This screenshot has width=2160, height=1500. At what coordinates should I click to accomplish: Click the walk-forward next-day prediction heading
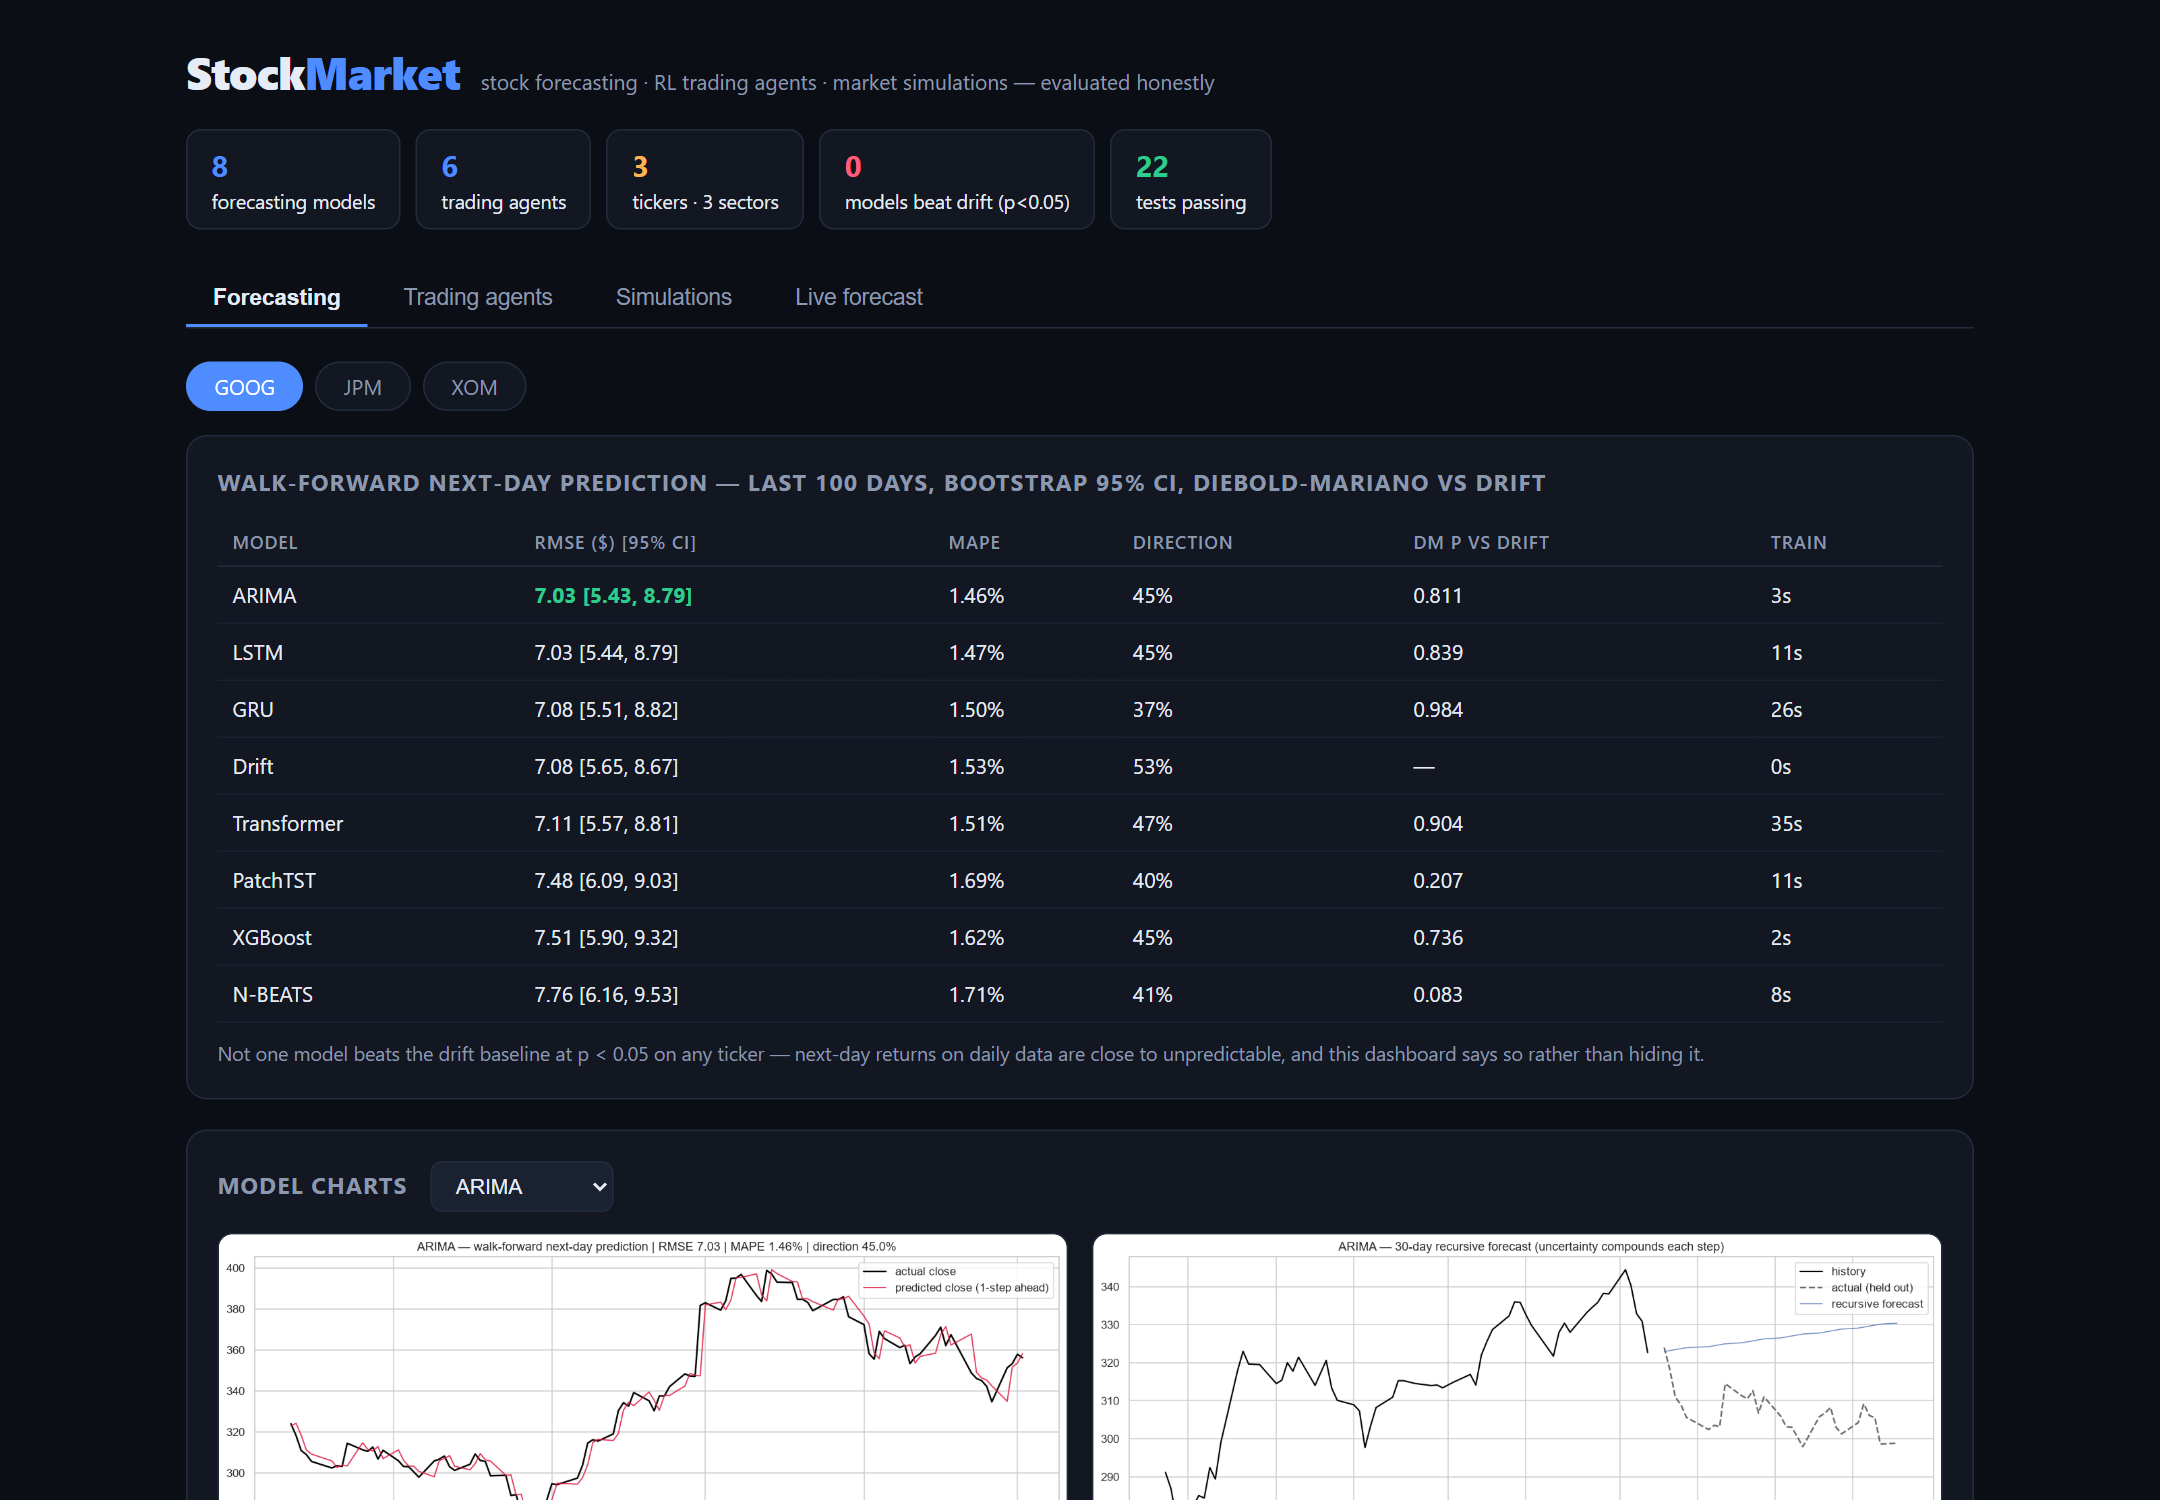click(881, 483)
